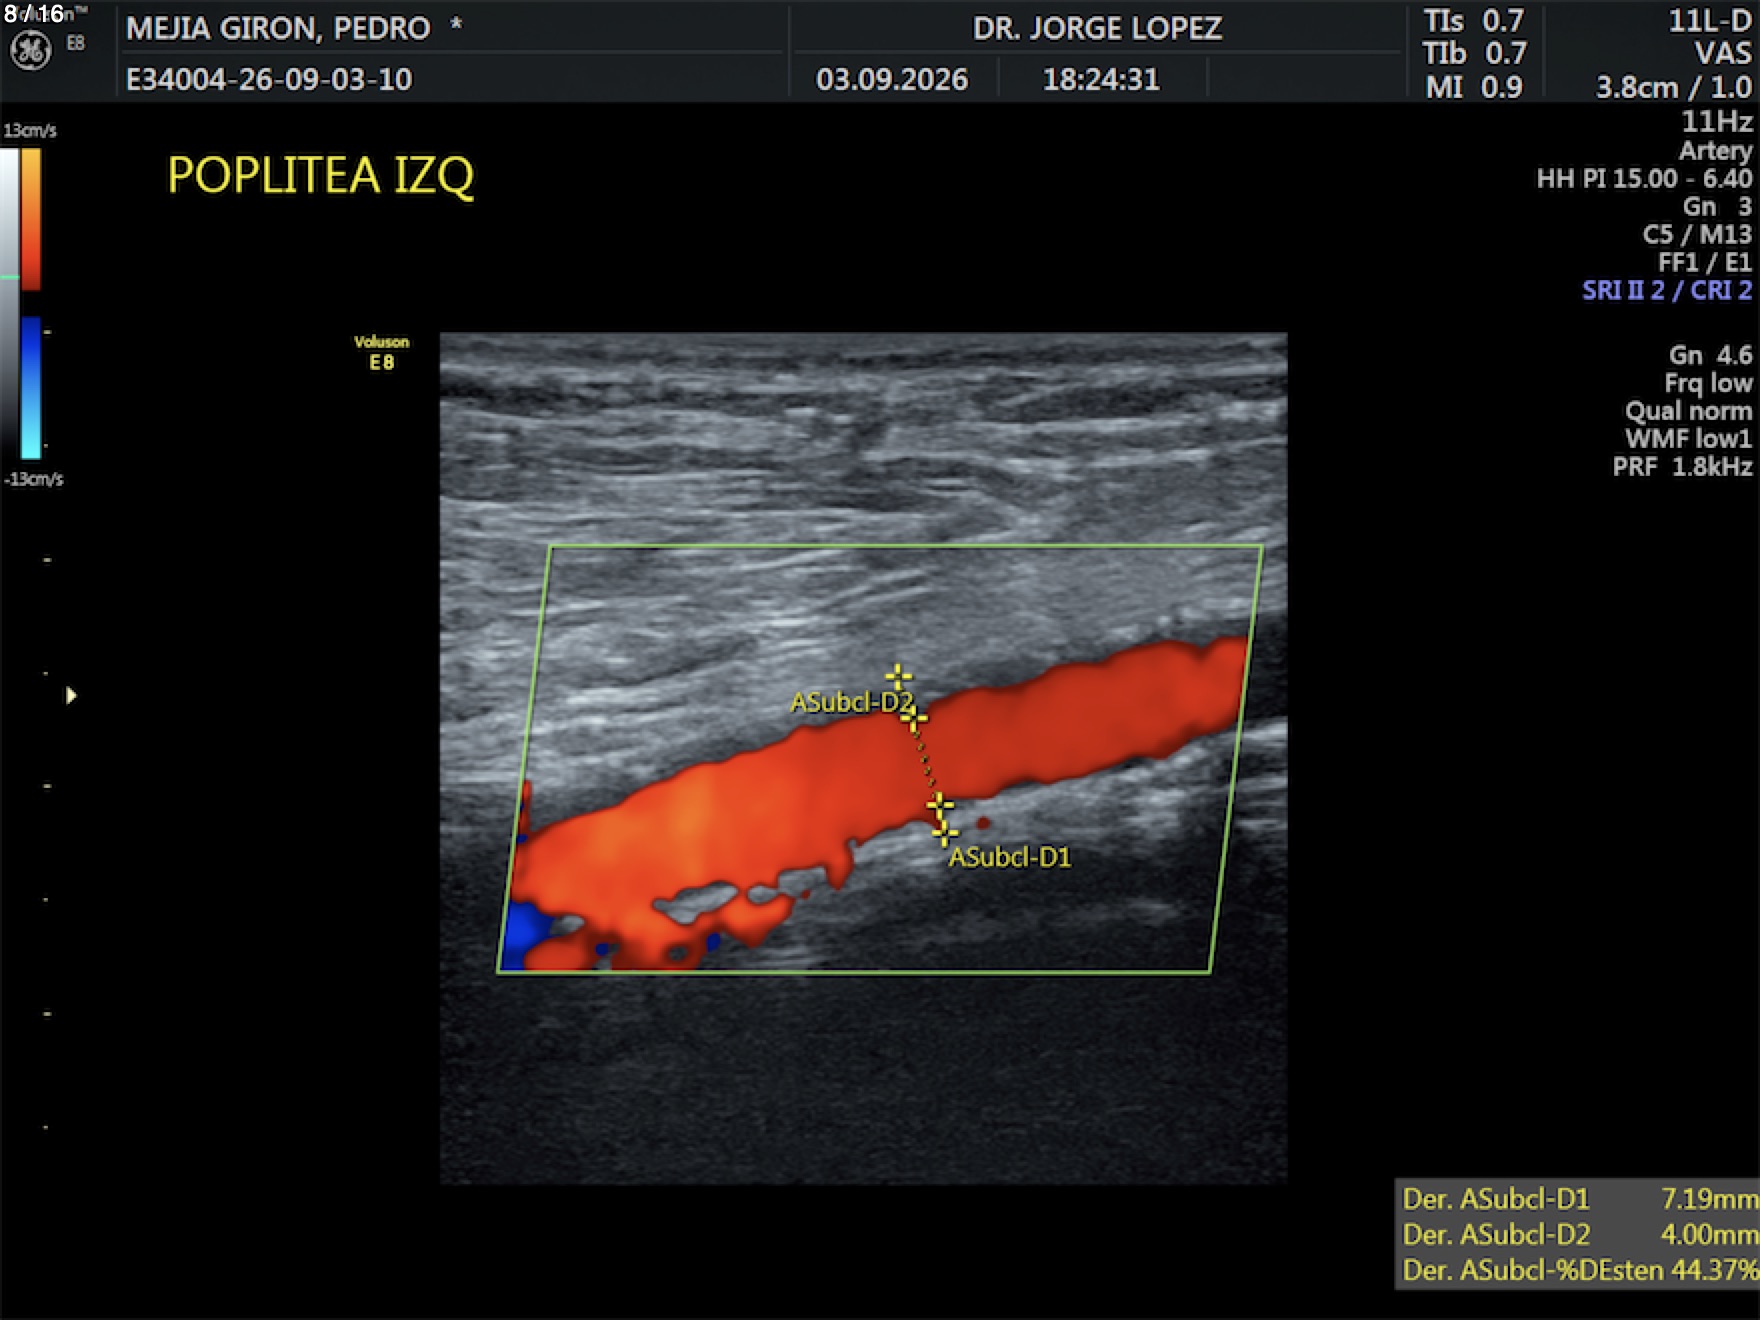The image size is (1760, 1320).
Task: Click the ASubcl-%DEsten 44.37% result line
Action: point(1580,1270)
